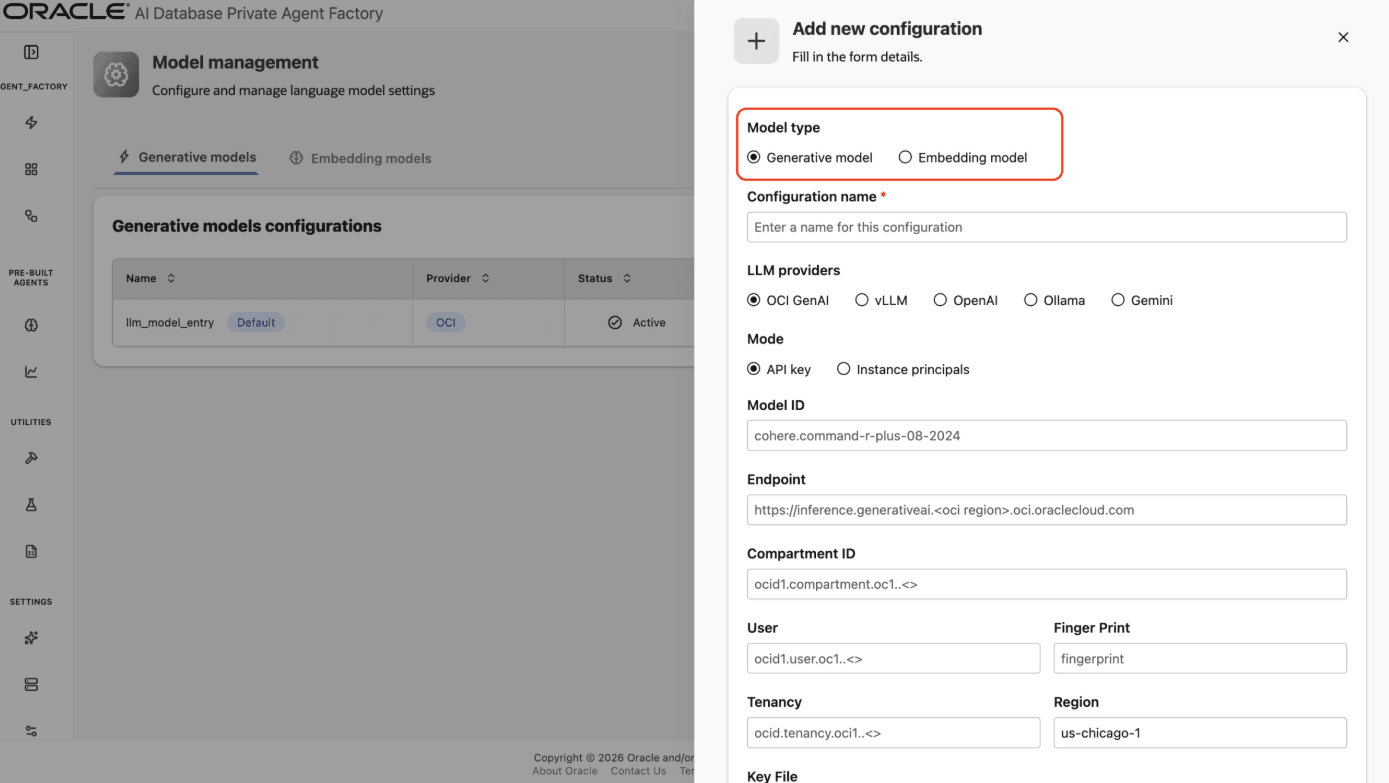1389x783 pixels.
Task: Click the Default badge on llm_model_entry
Action: click(x=256, y=323)
